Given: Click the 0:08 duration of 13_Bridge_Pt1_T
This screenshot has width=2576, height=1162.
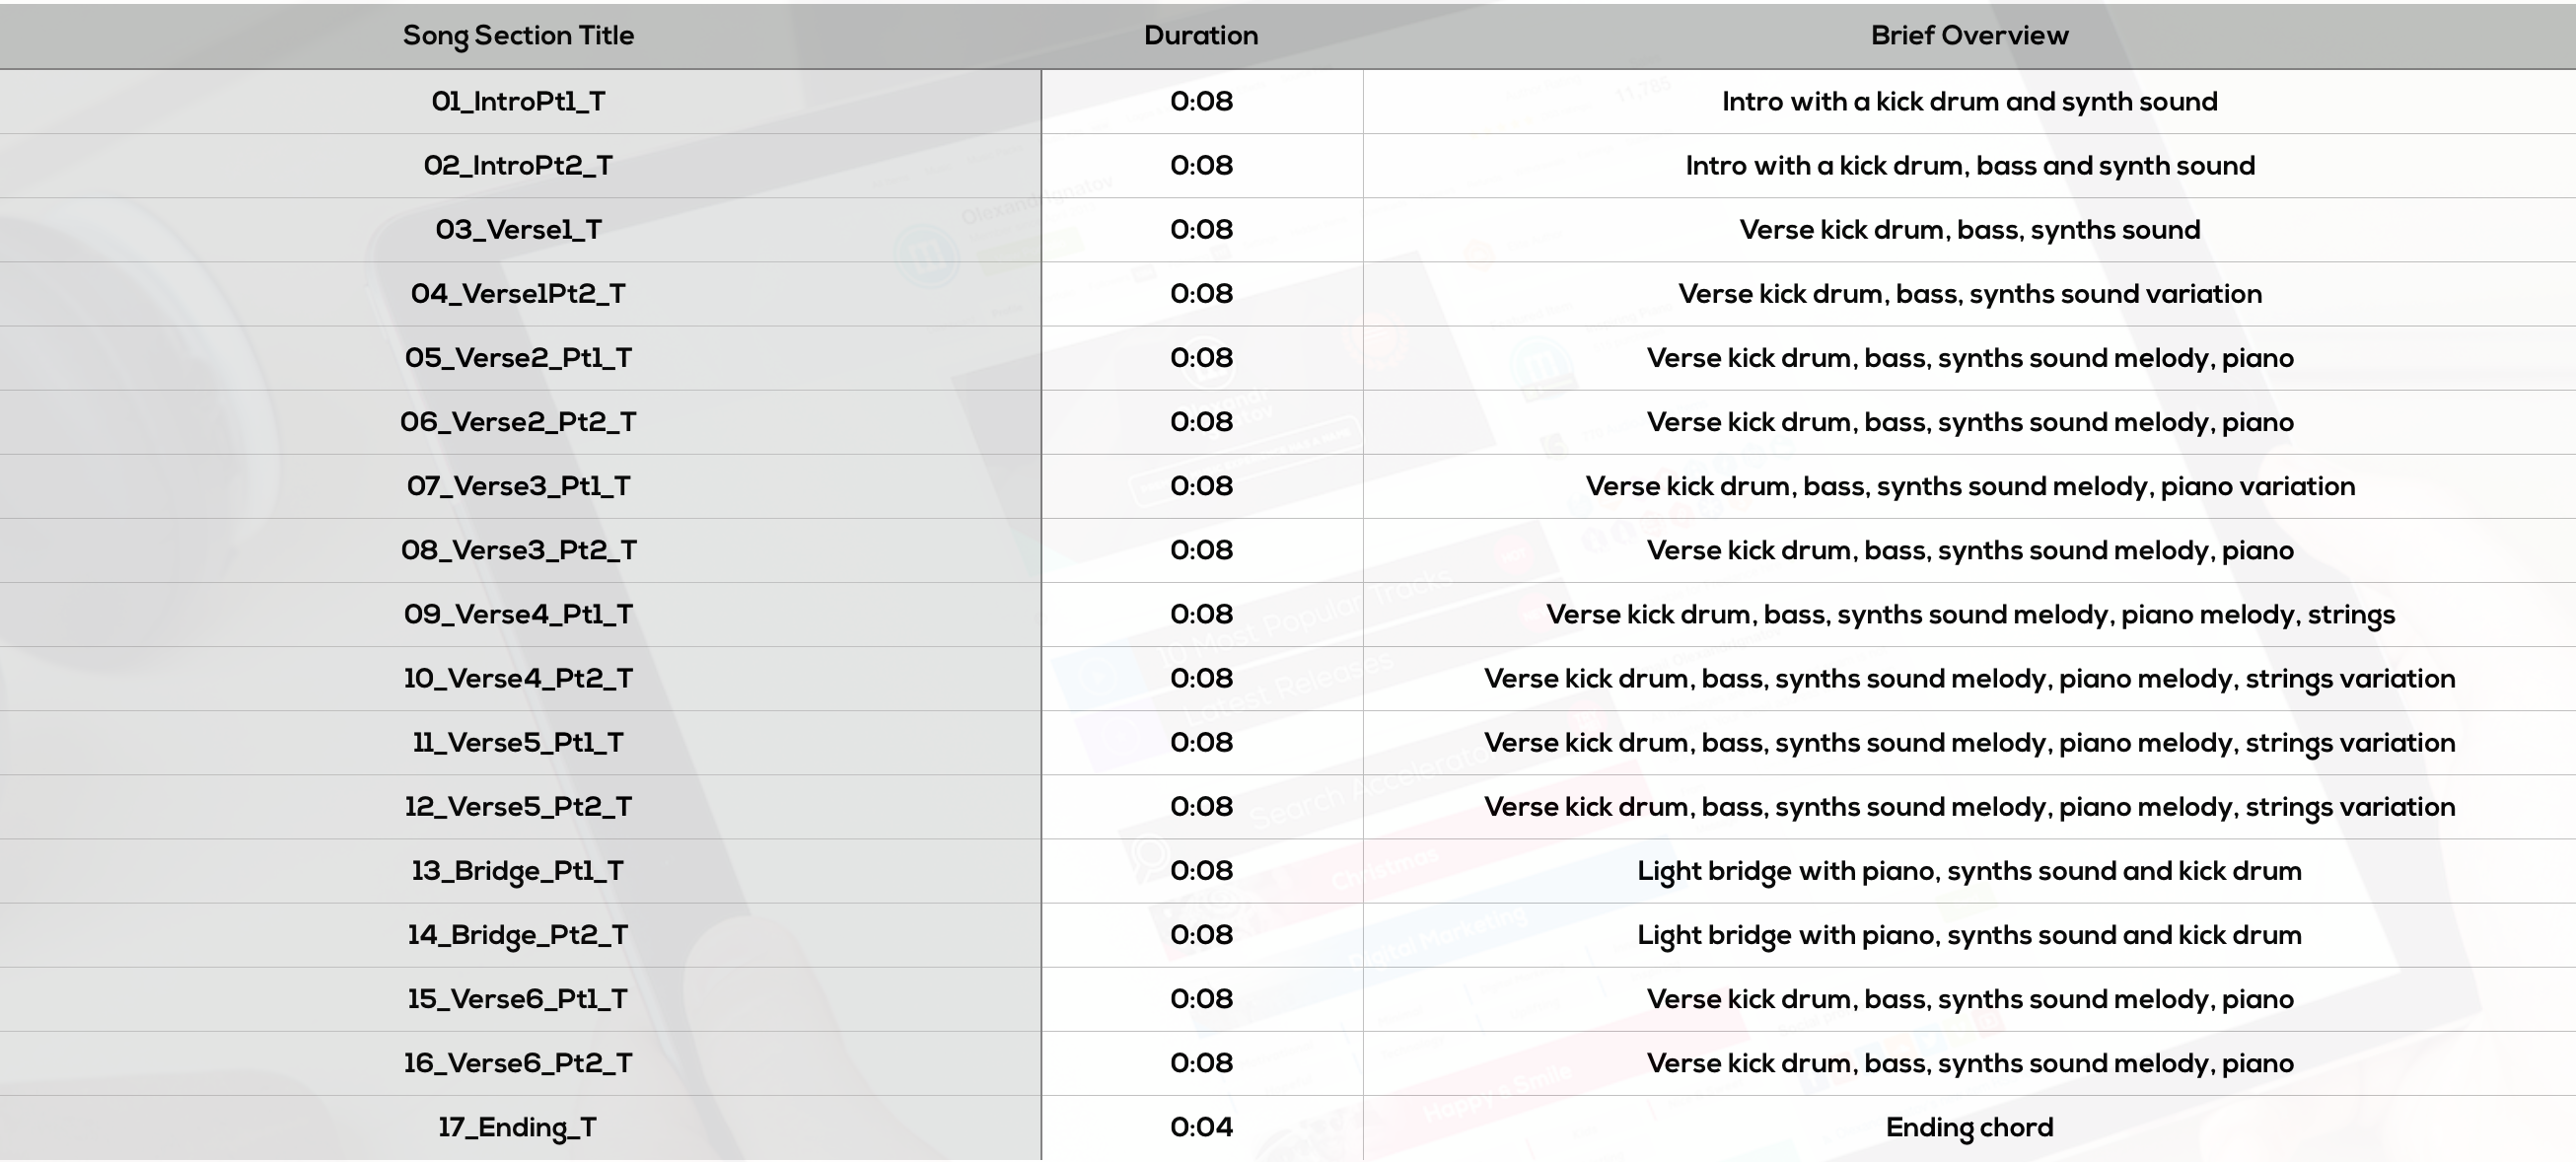Looking at the screenshot, I should [x=1201, y=870].
